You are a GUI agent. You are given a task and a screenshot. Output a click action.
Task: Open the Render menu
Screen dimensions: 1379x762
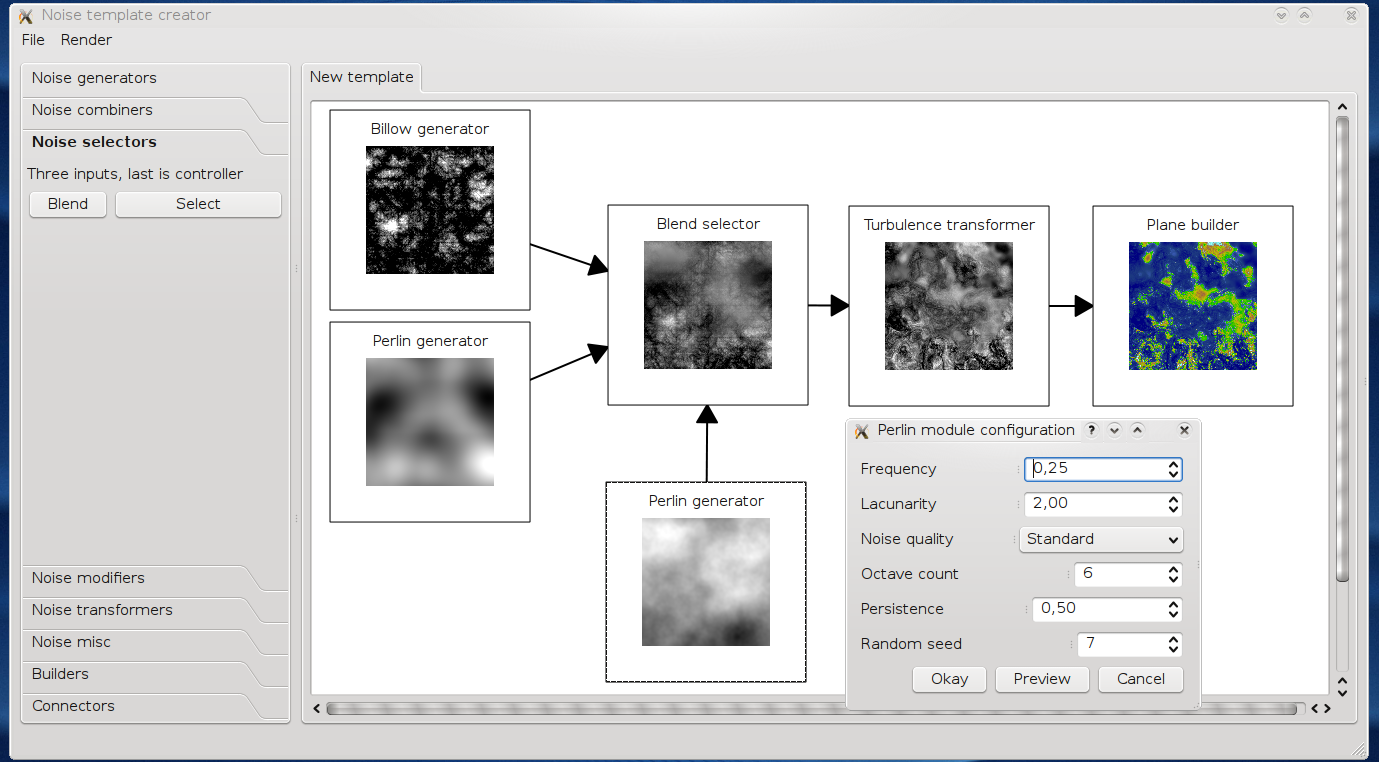tap(86, 40)
